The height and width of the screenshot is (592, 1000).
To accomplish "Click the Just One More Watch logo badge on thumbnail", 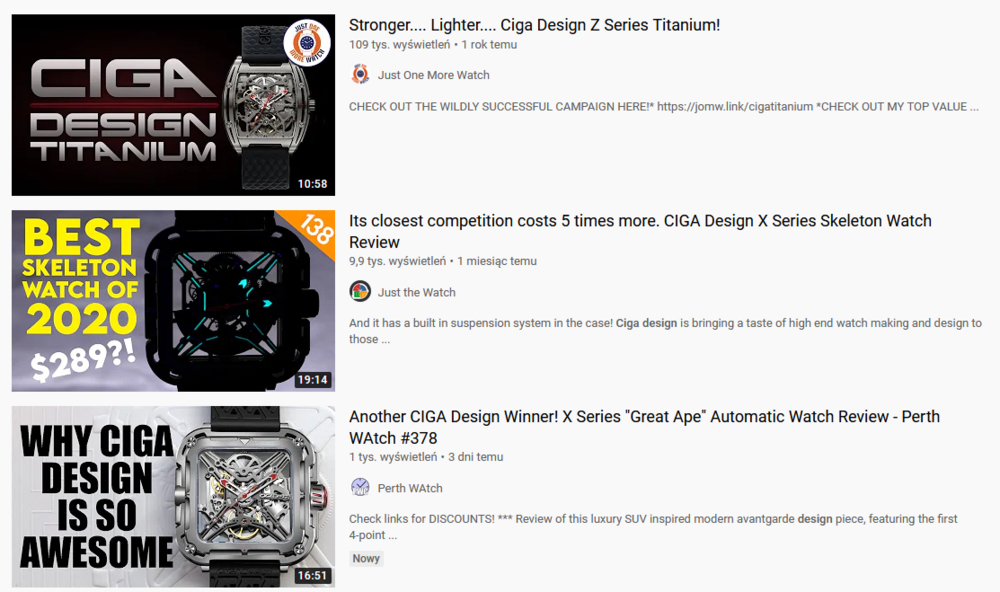I will (307, 43).
